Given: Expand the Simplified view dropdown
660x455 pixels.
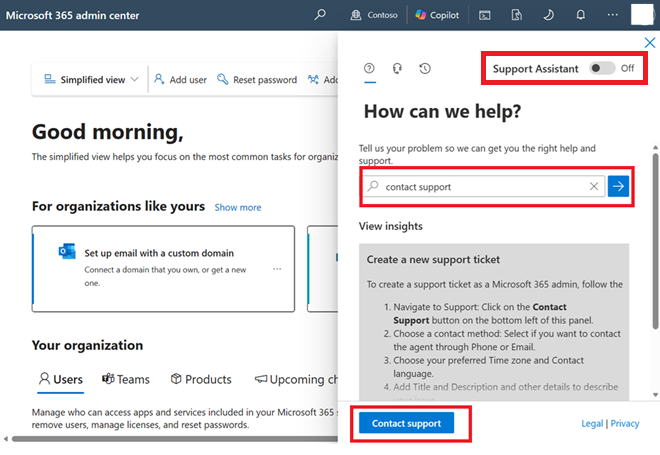Looking at the screenshot, I should [x=91, y=80].
